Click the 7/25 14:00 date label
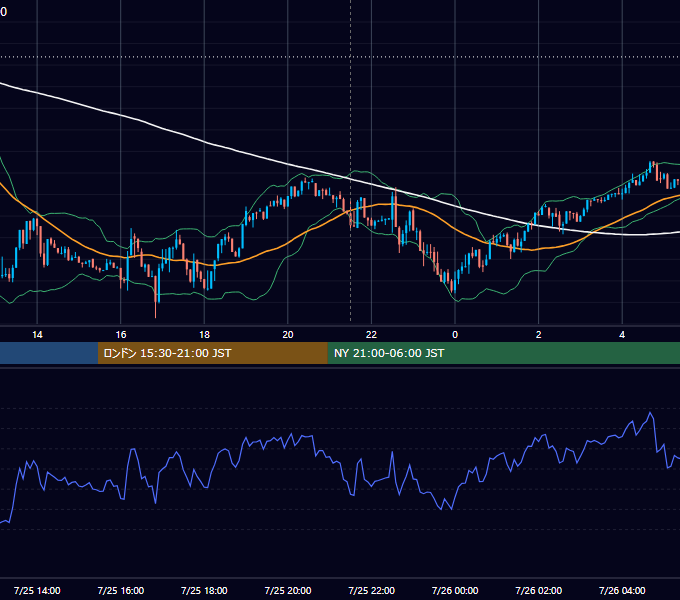 (x=37, y=590)
